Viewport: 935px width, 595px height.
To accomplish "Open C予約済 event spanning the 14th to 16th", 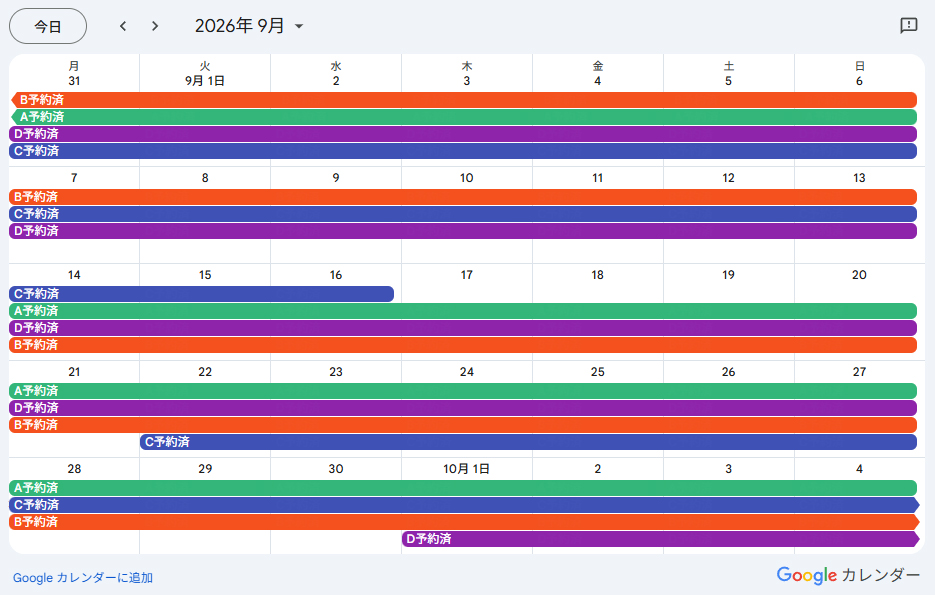I will click(202, 294).
